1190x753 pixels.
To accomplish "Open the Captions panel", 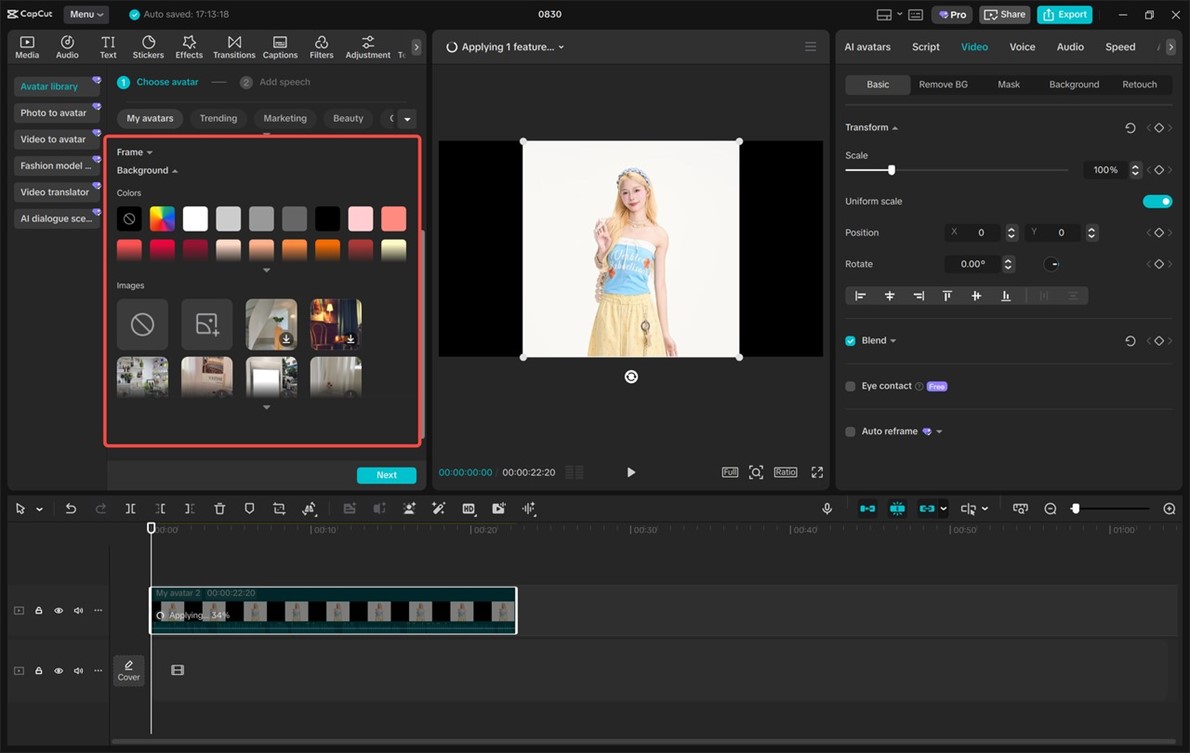I will tap(280, 46).
